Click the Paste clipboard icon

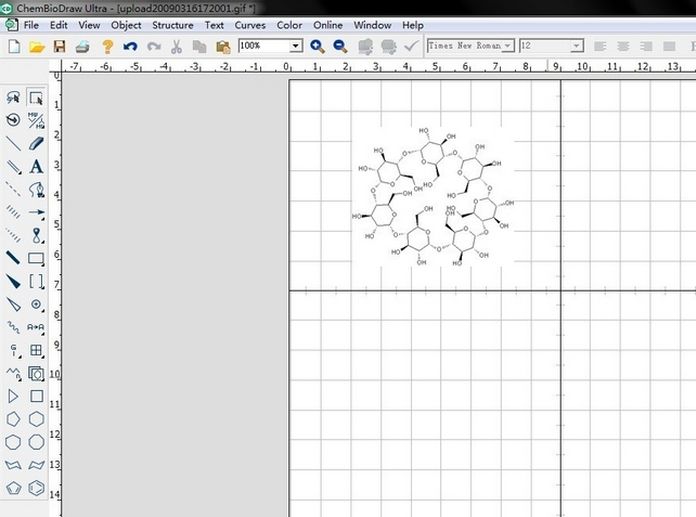point(223,46)
